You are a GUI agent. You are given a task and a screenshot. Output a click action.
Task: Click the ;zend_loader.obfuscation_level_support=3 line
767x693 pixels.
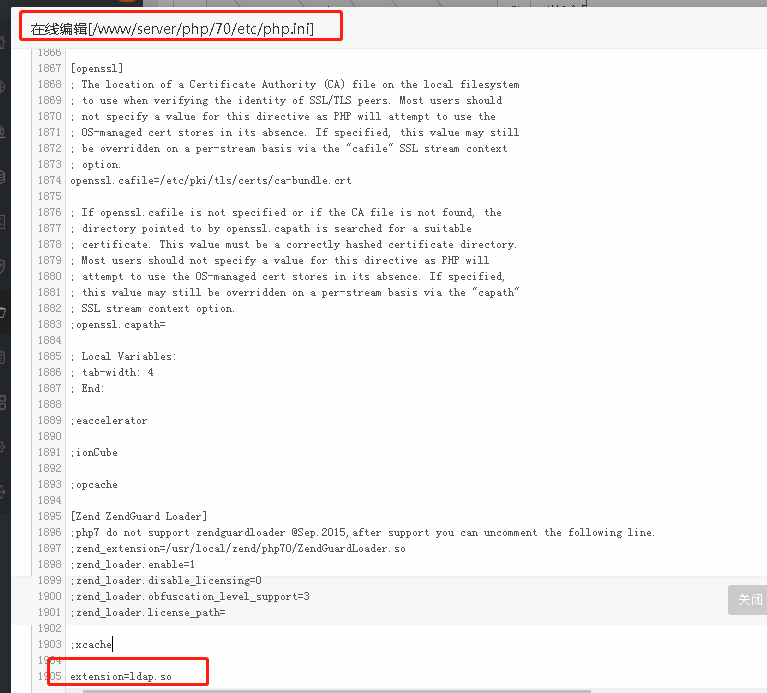tap(190, 597)
